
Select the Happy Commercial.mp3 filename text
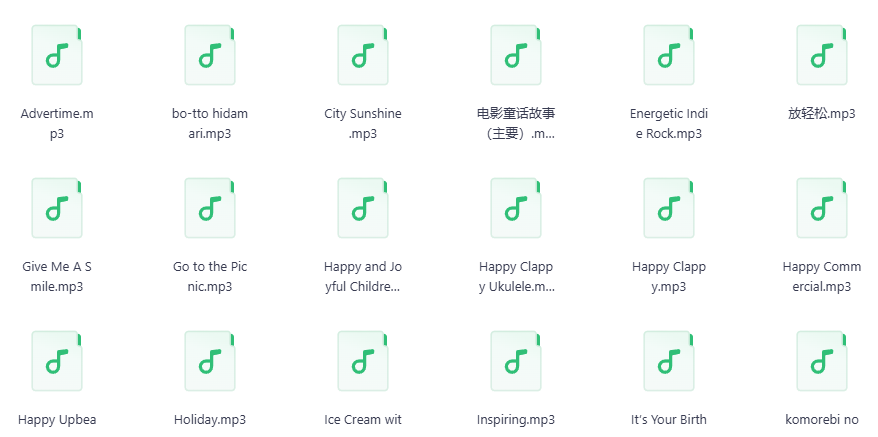821,277
